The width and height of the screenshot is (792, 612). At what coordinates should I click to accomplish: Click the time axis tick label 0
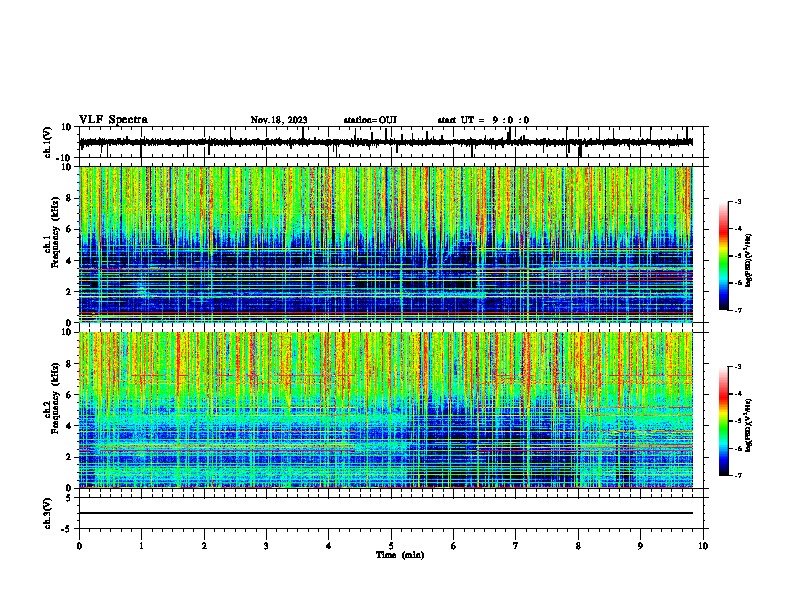point(79,546)
